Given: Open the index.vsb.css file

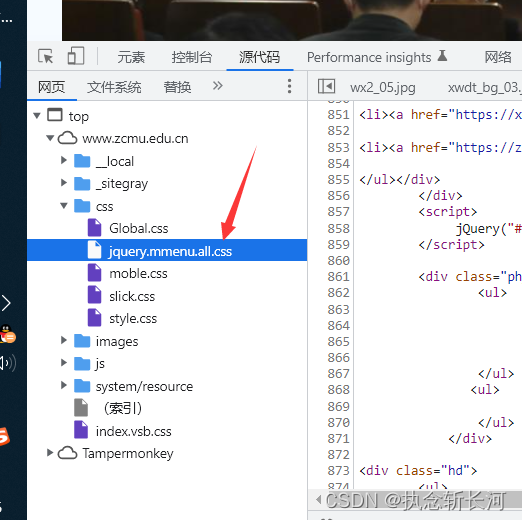Looking at the screenshot, I should (134, 431).
